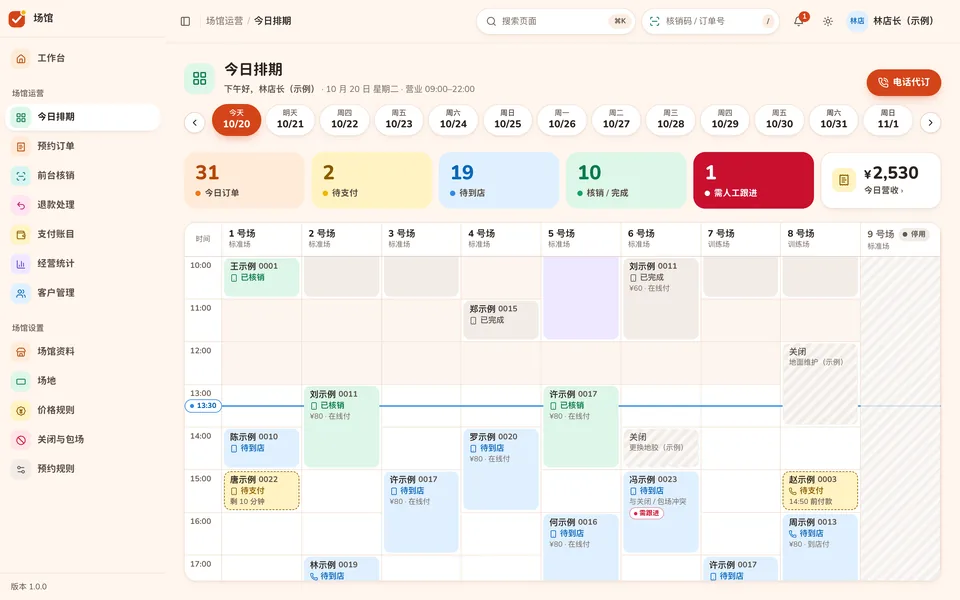
Task: Select the 明天 10/21 date tab
Action: point(290,119)
